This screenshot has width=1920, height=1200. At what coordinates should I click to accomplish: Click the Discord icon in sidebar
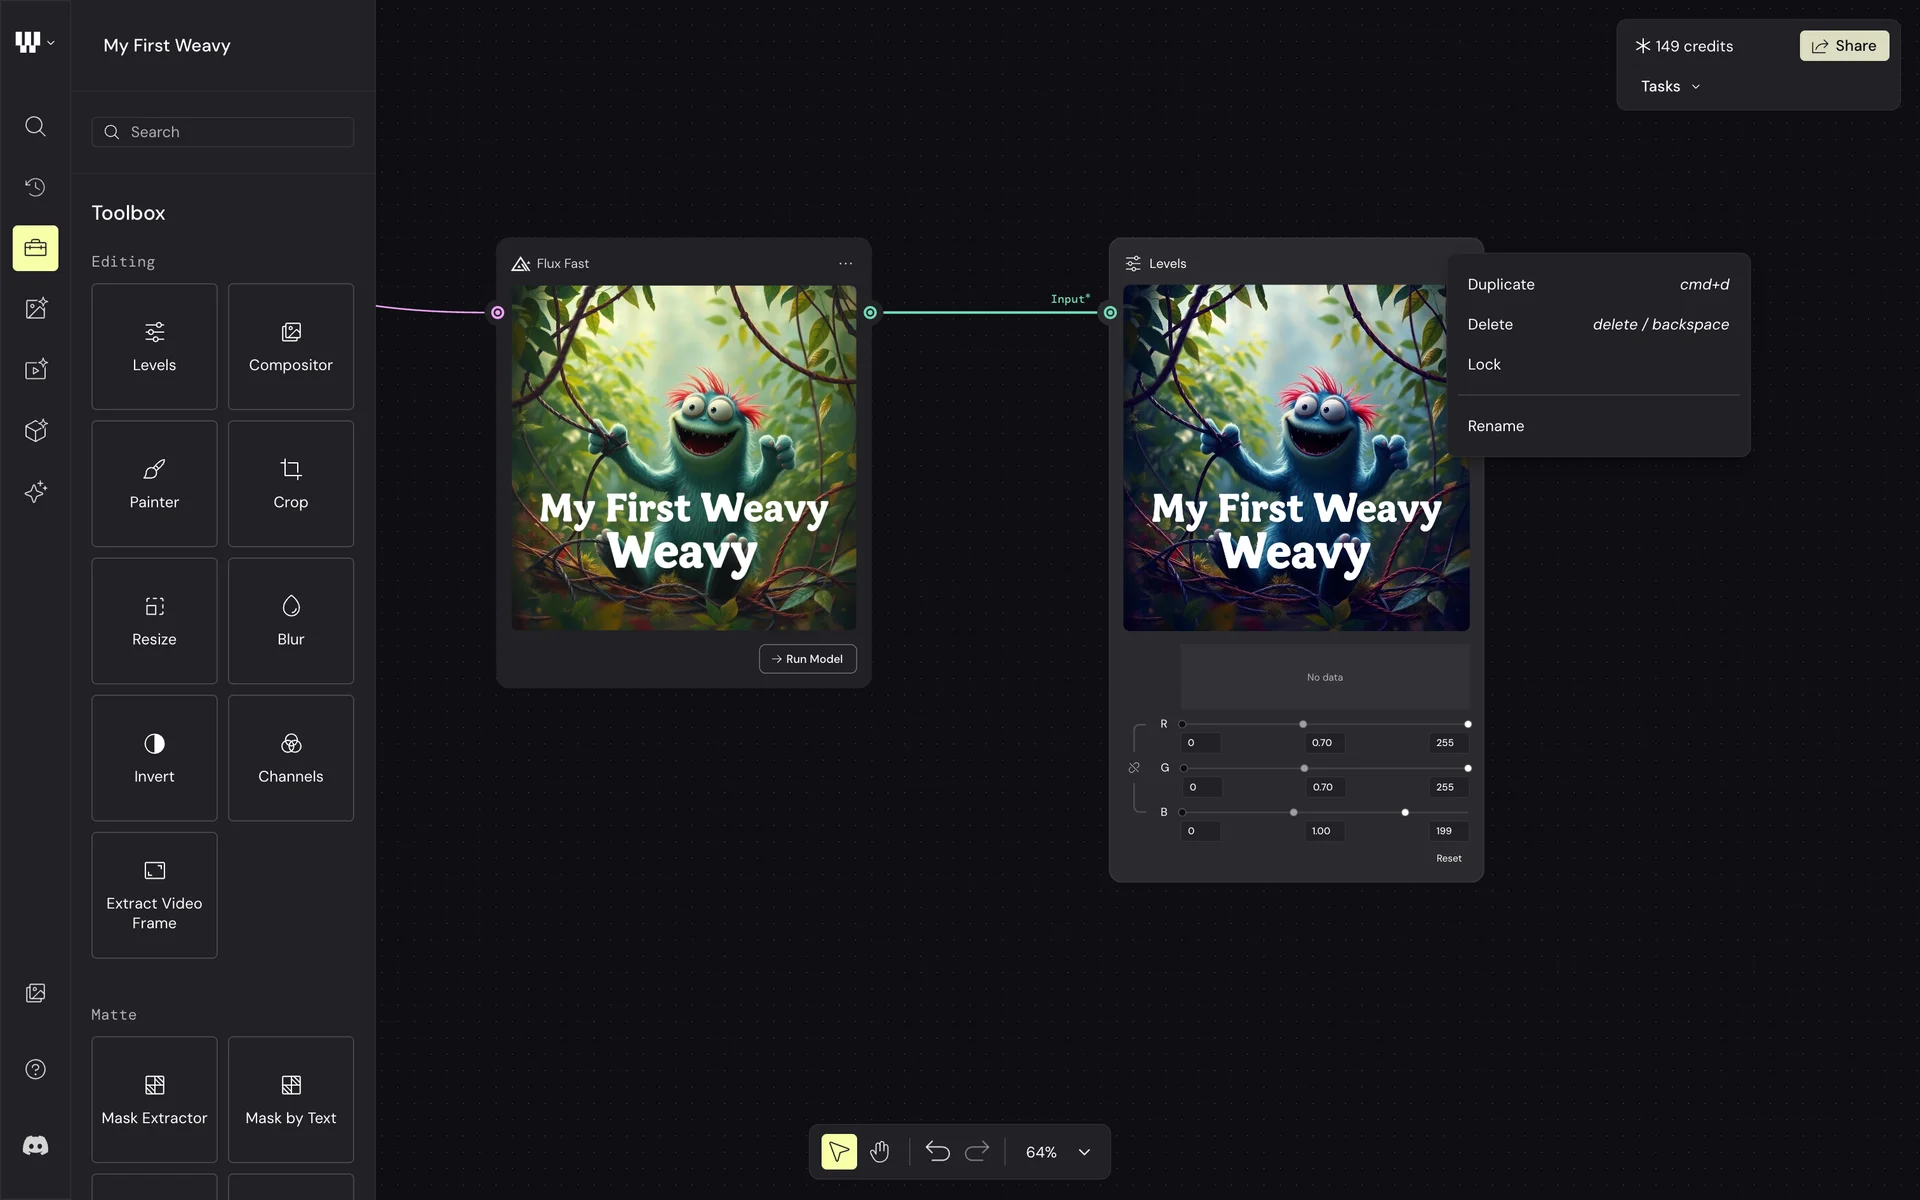[35, 1146]
